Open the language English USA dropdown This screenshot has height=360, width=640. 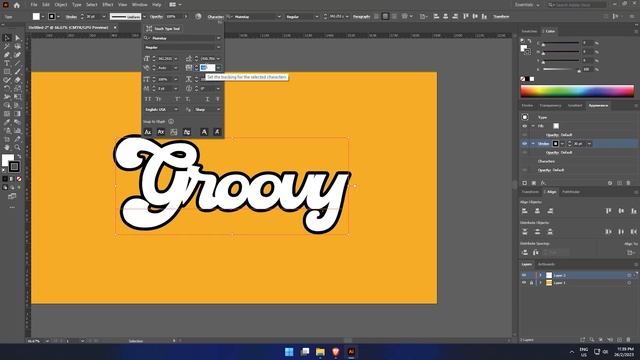coord(176,110)
